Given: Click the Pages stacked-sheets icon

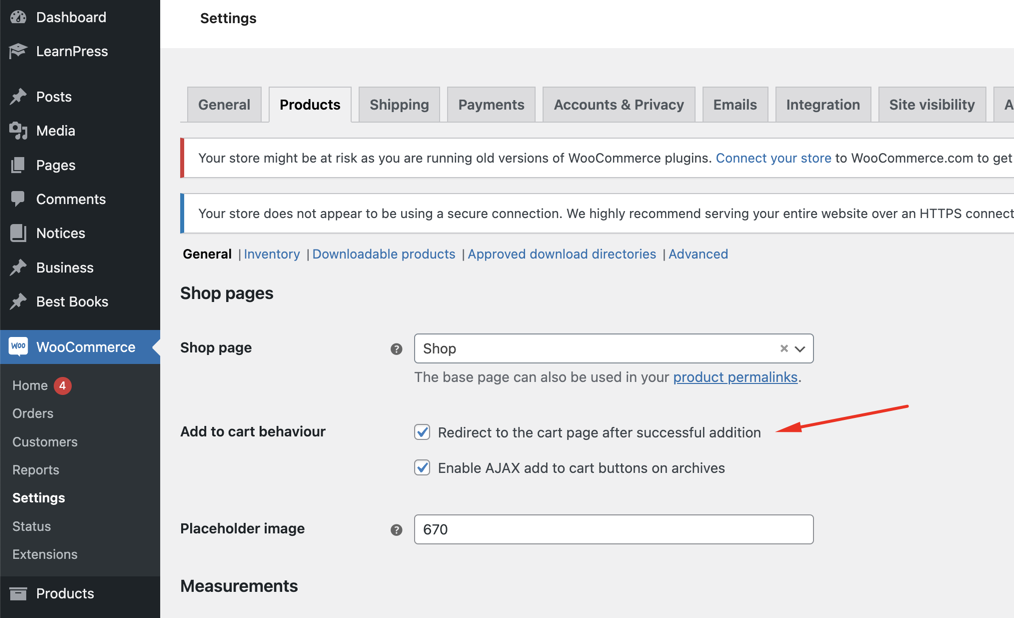Looking at the screenshot, I should point(18,165).
